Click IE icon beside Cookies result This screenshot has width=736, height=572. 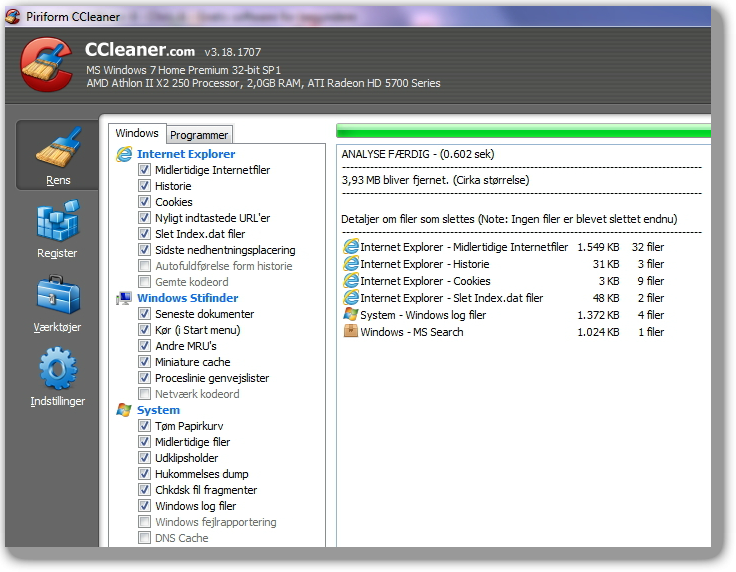pos(351,281)
